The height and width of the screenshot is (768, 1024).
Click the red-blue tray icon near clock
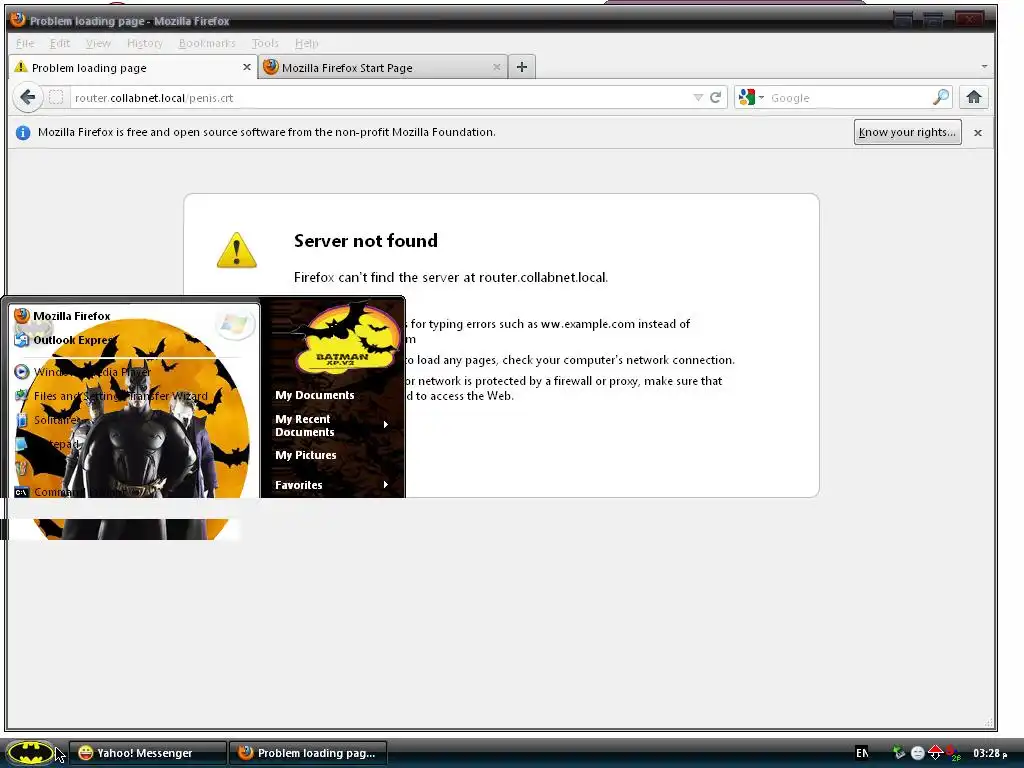click(952, 753)
